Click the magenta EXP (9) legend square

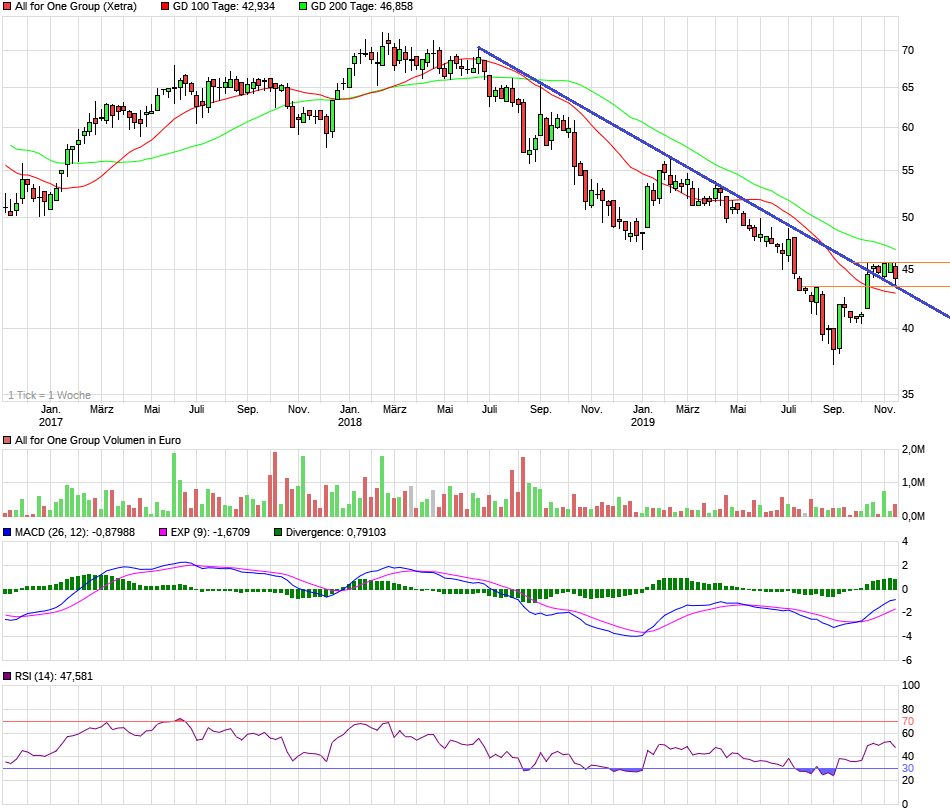(x=164, y=532)
